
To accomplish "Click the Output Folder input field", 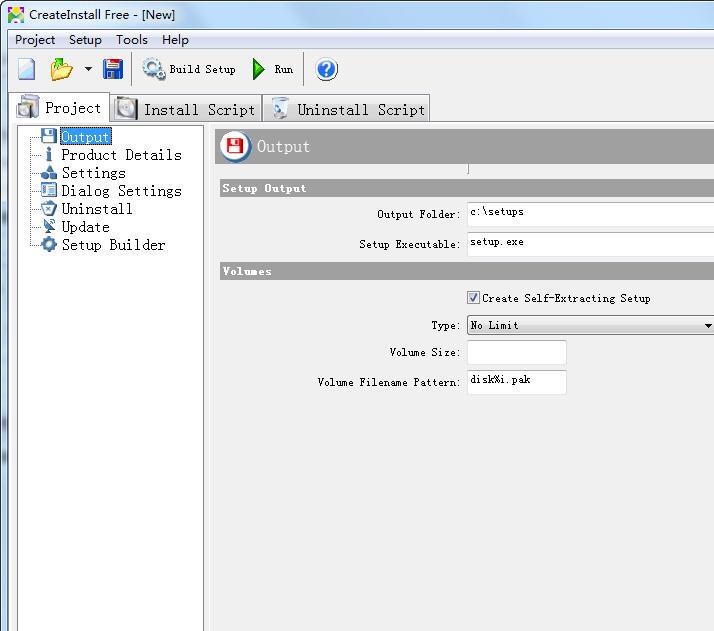I will coord(590,214).
